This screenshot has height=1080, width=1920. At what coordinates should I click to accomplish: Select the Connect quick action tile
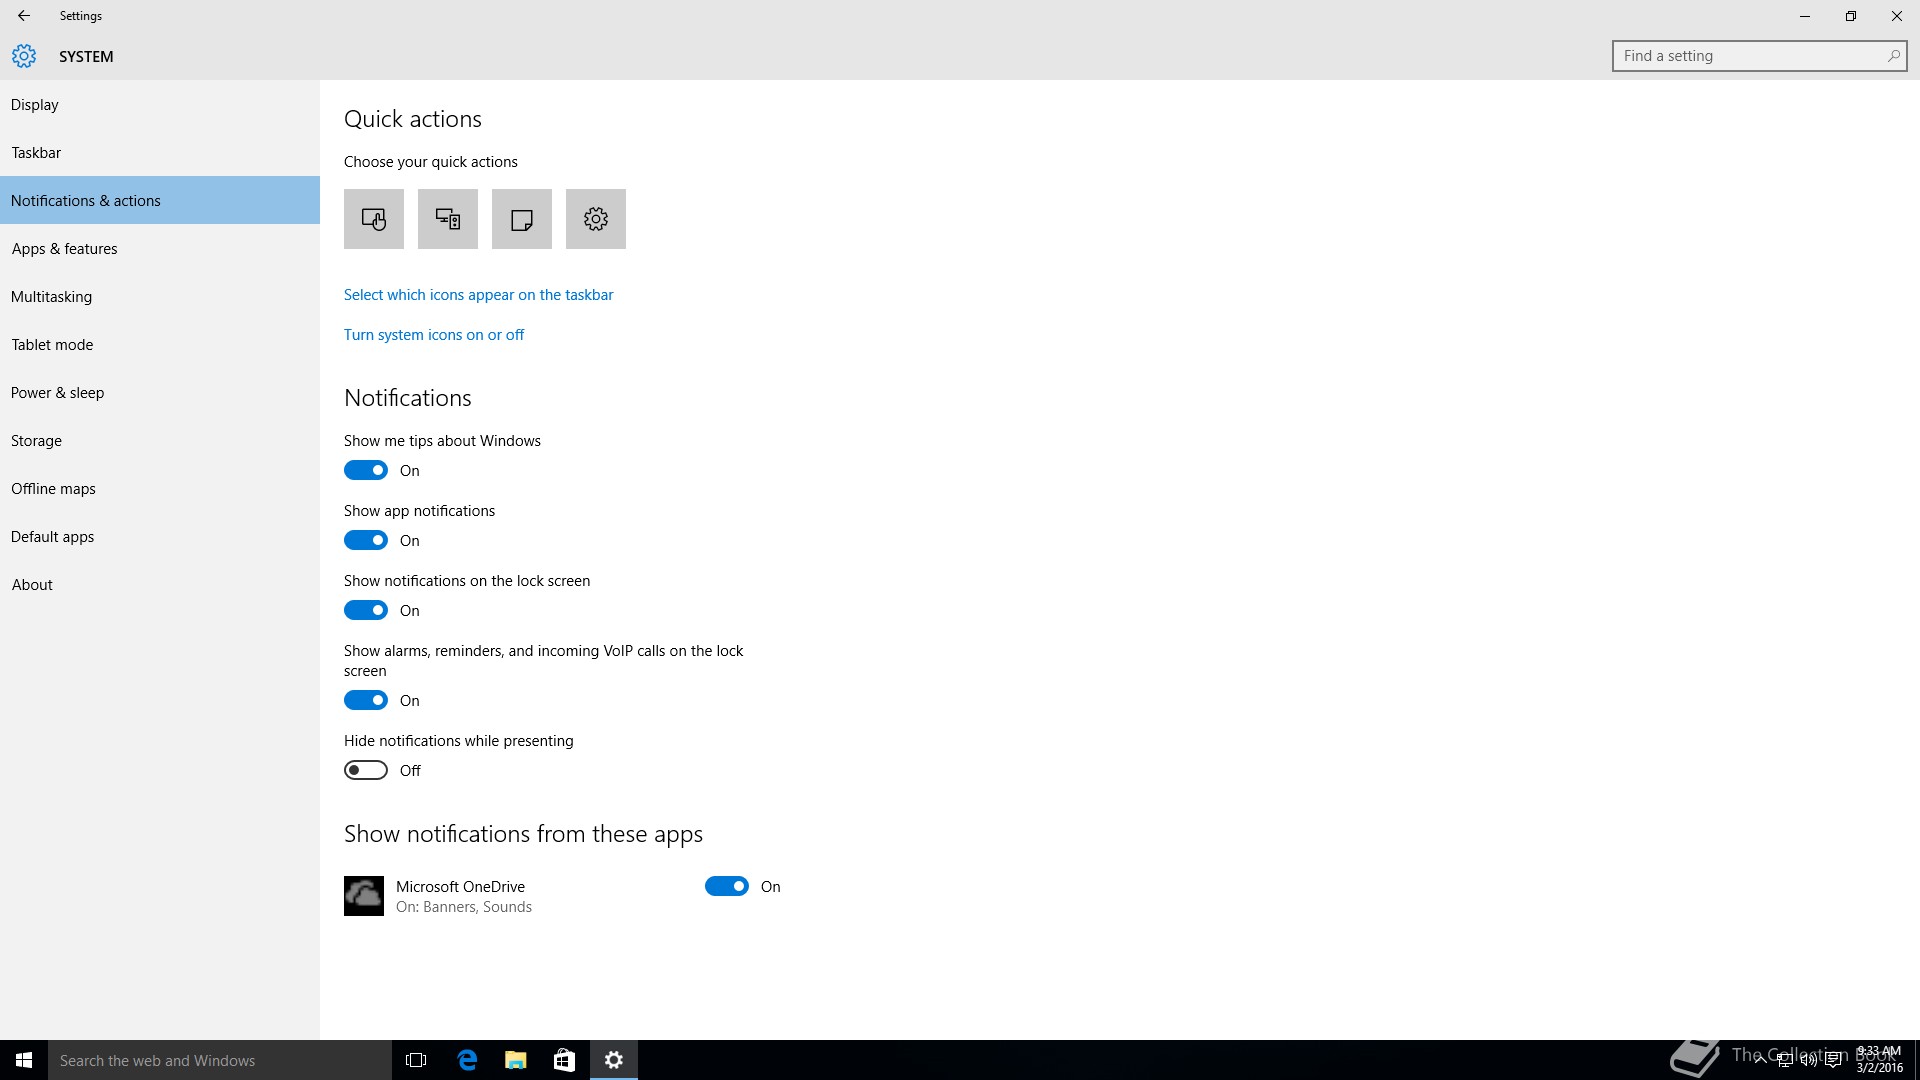pos(448,219)
